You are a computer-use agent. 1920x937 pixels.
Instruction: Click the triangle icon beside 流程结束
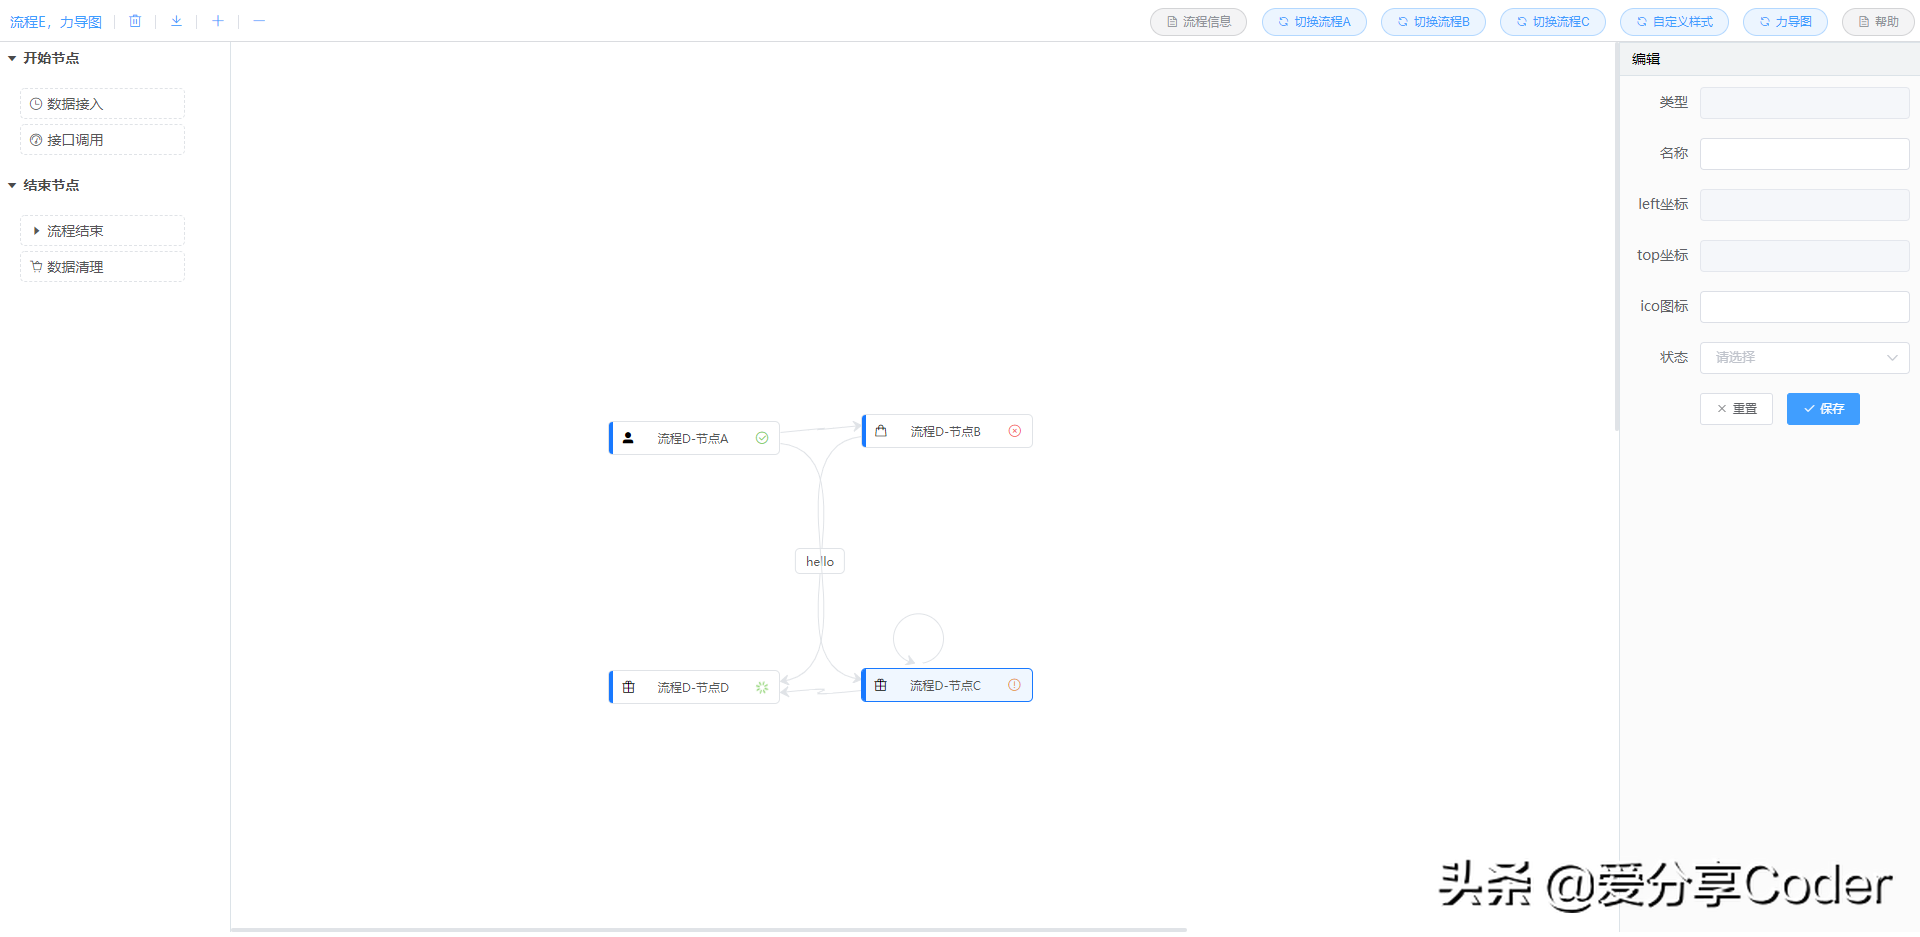(x=36, y=231)
